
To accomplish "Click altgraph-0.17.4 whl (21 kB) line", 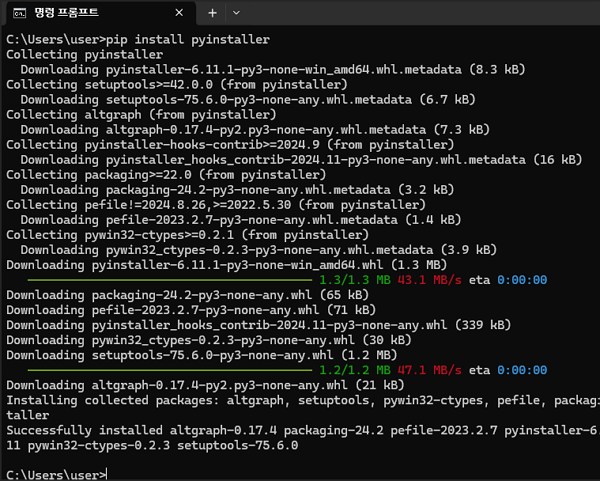I will tap(205, 385).
